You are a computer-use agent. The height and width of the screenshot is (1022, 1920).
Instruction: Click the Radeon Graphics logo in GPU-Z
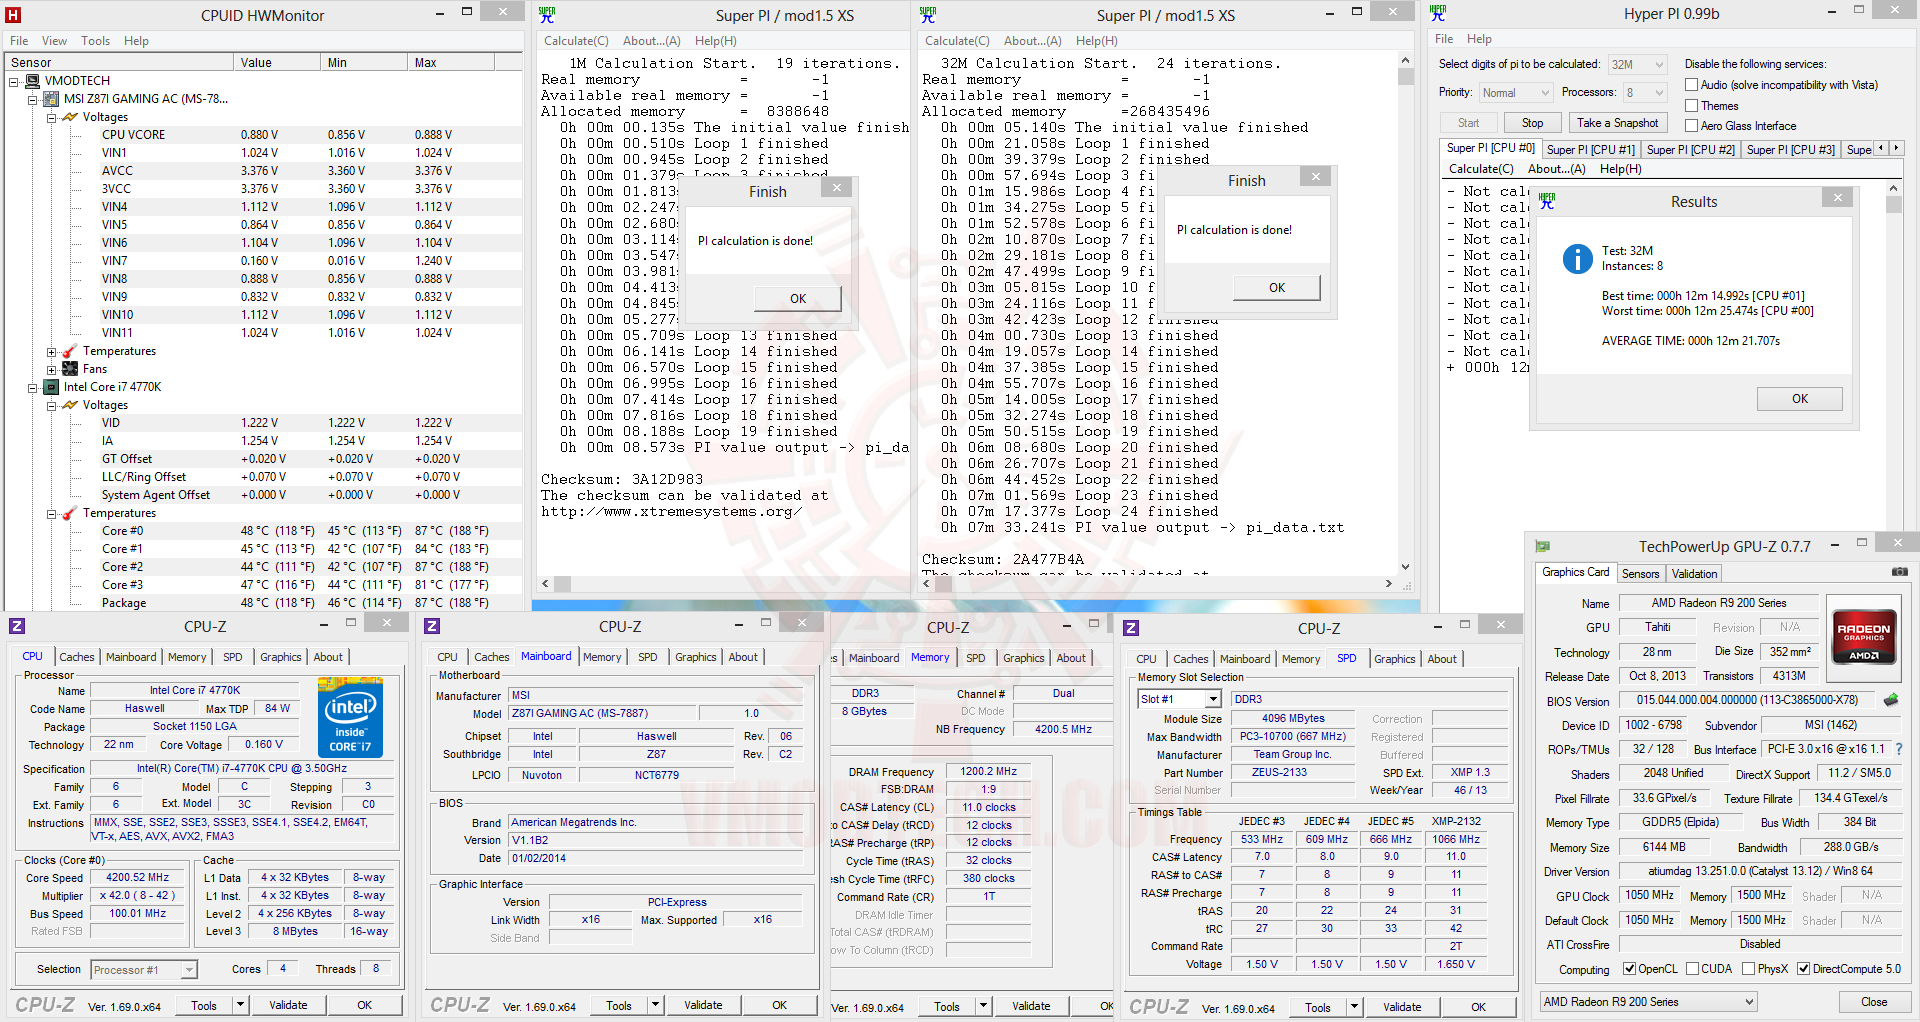pyautogui.click(x=1864, y=636)
